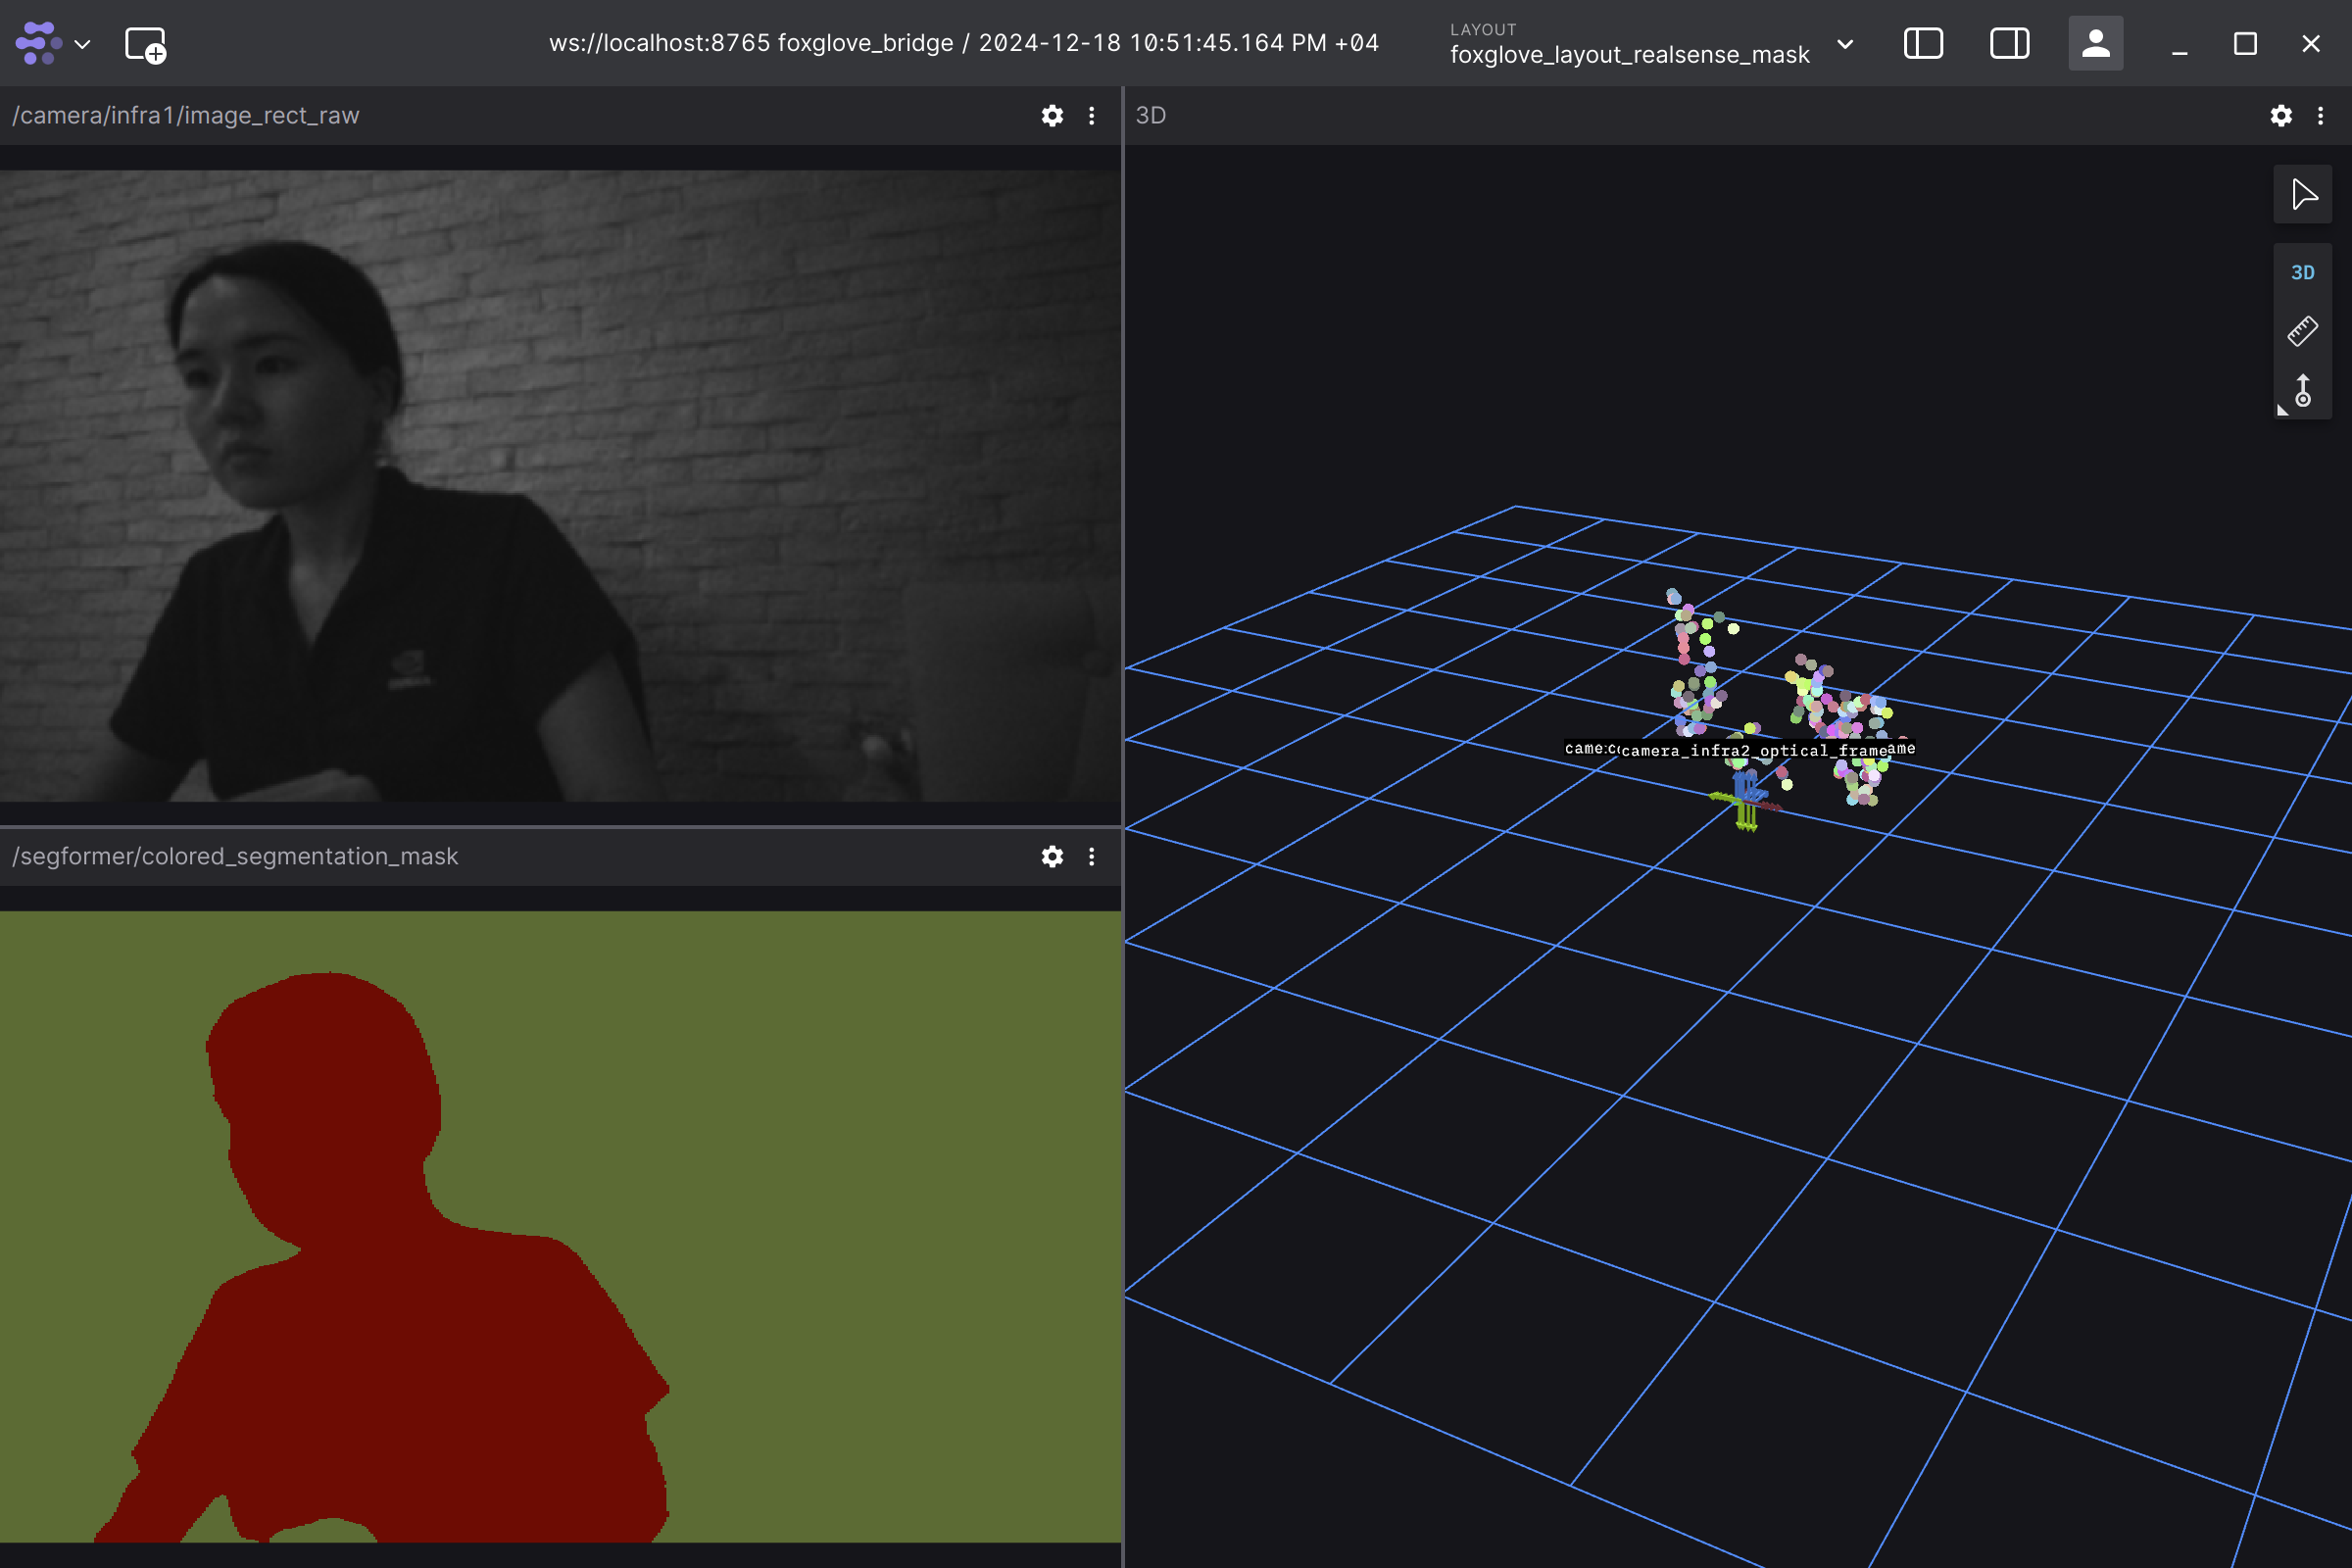Image resolution: width=2352 pixels, height=1568 pixels.
Task: Expand the app menu next to the logo
Action: coord(83,44)
